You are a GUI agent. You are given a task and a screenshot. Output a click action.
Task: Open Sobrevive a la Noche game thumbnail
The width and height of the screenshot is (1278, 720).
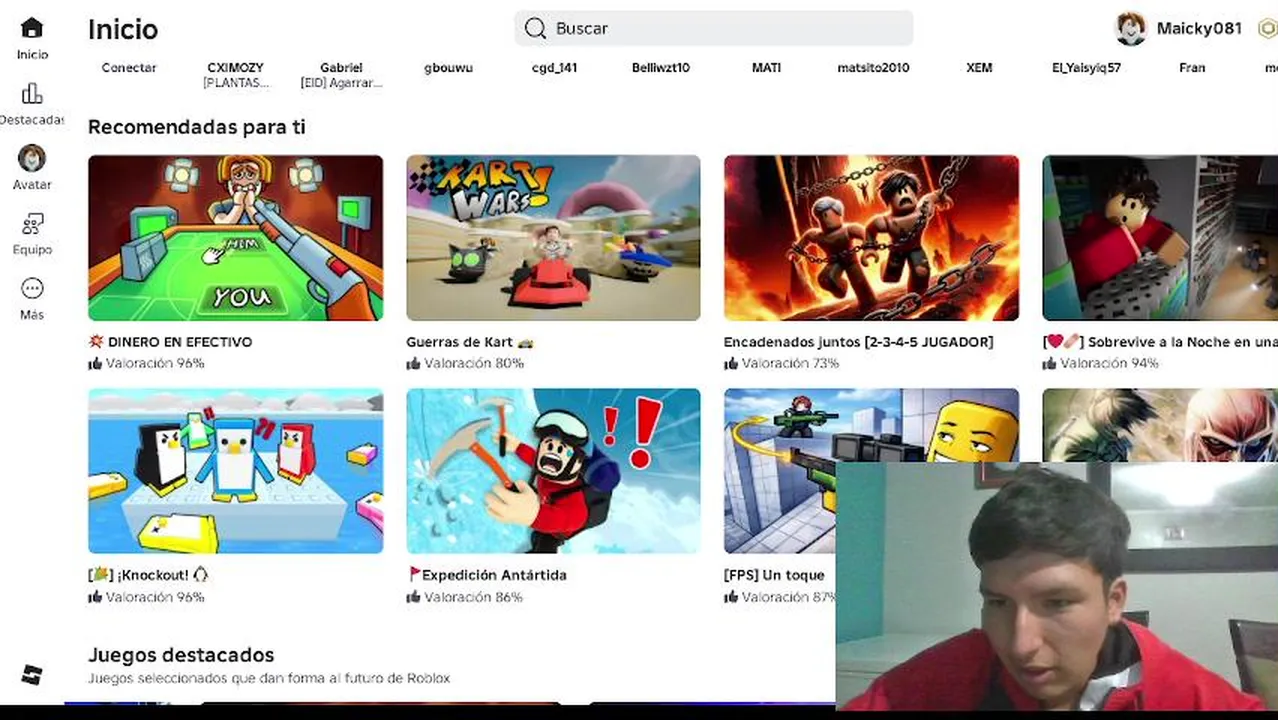pyautogui.click(x=1160, y=238)
